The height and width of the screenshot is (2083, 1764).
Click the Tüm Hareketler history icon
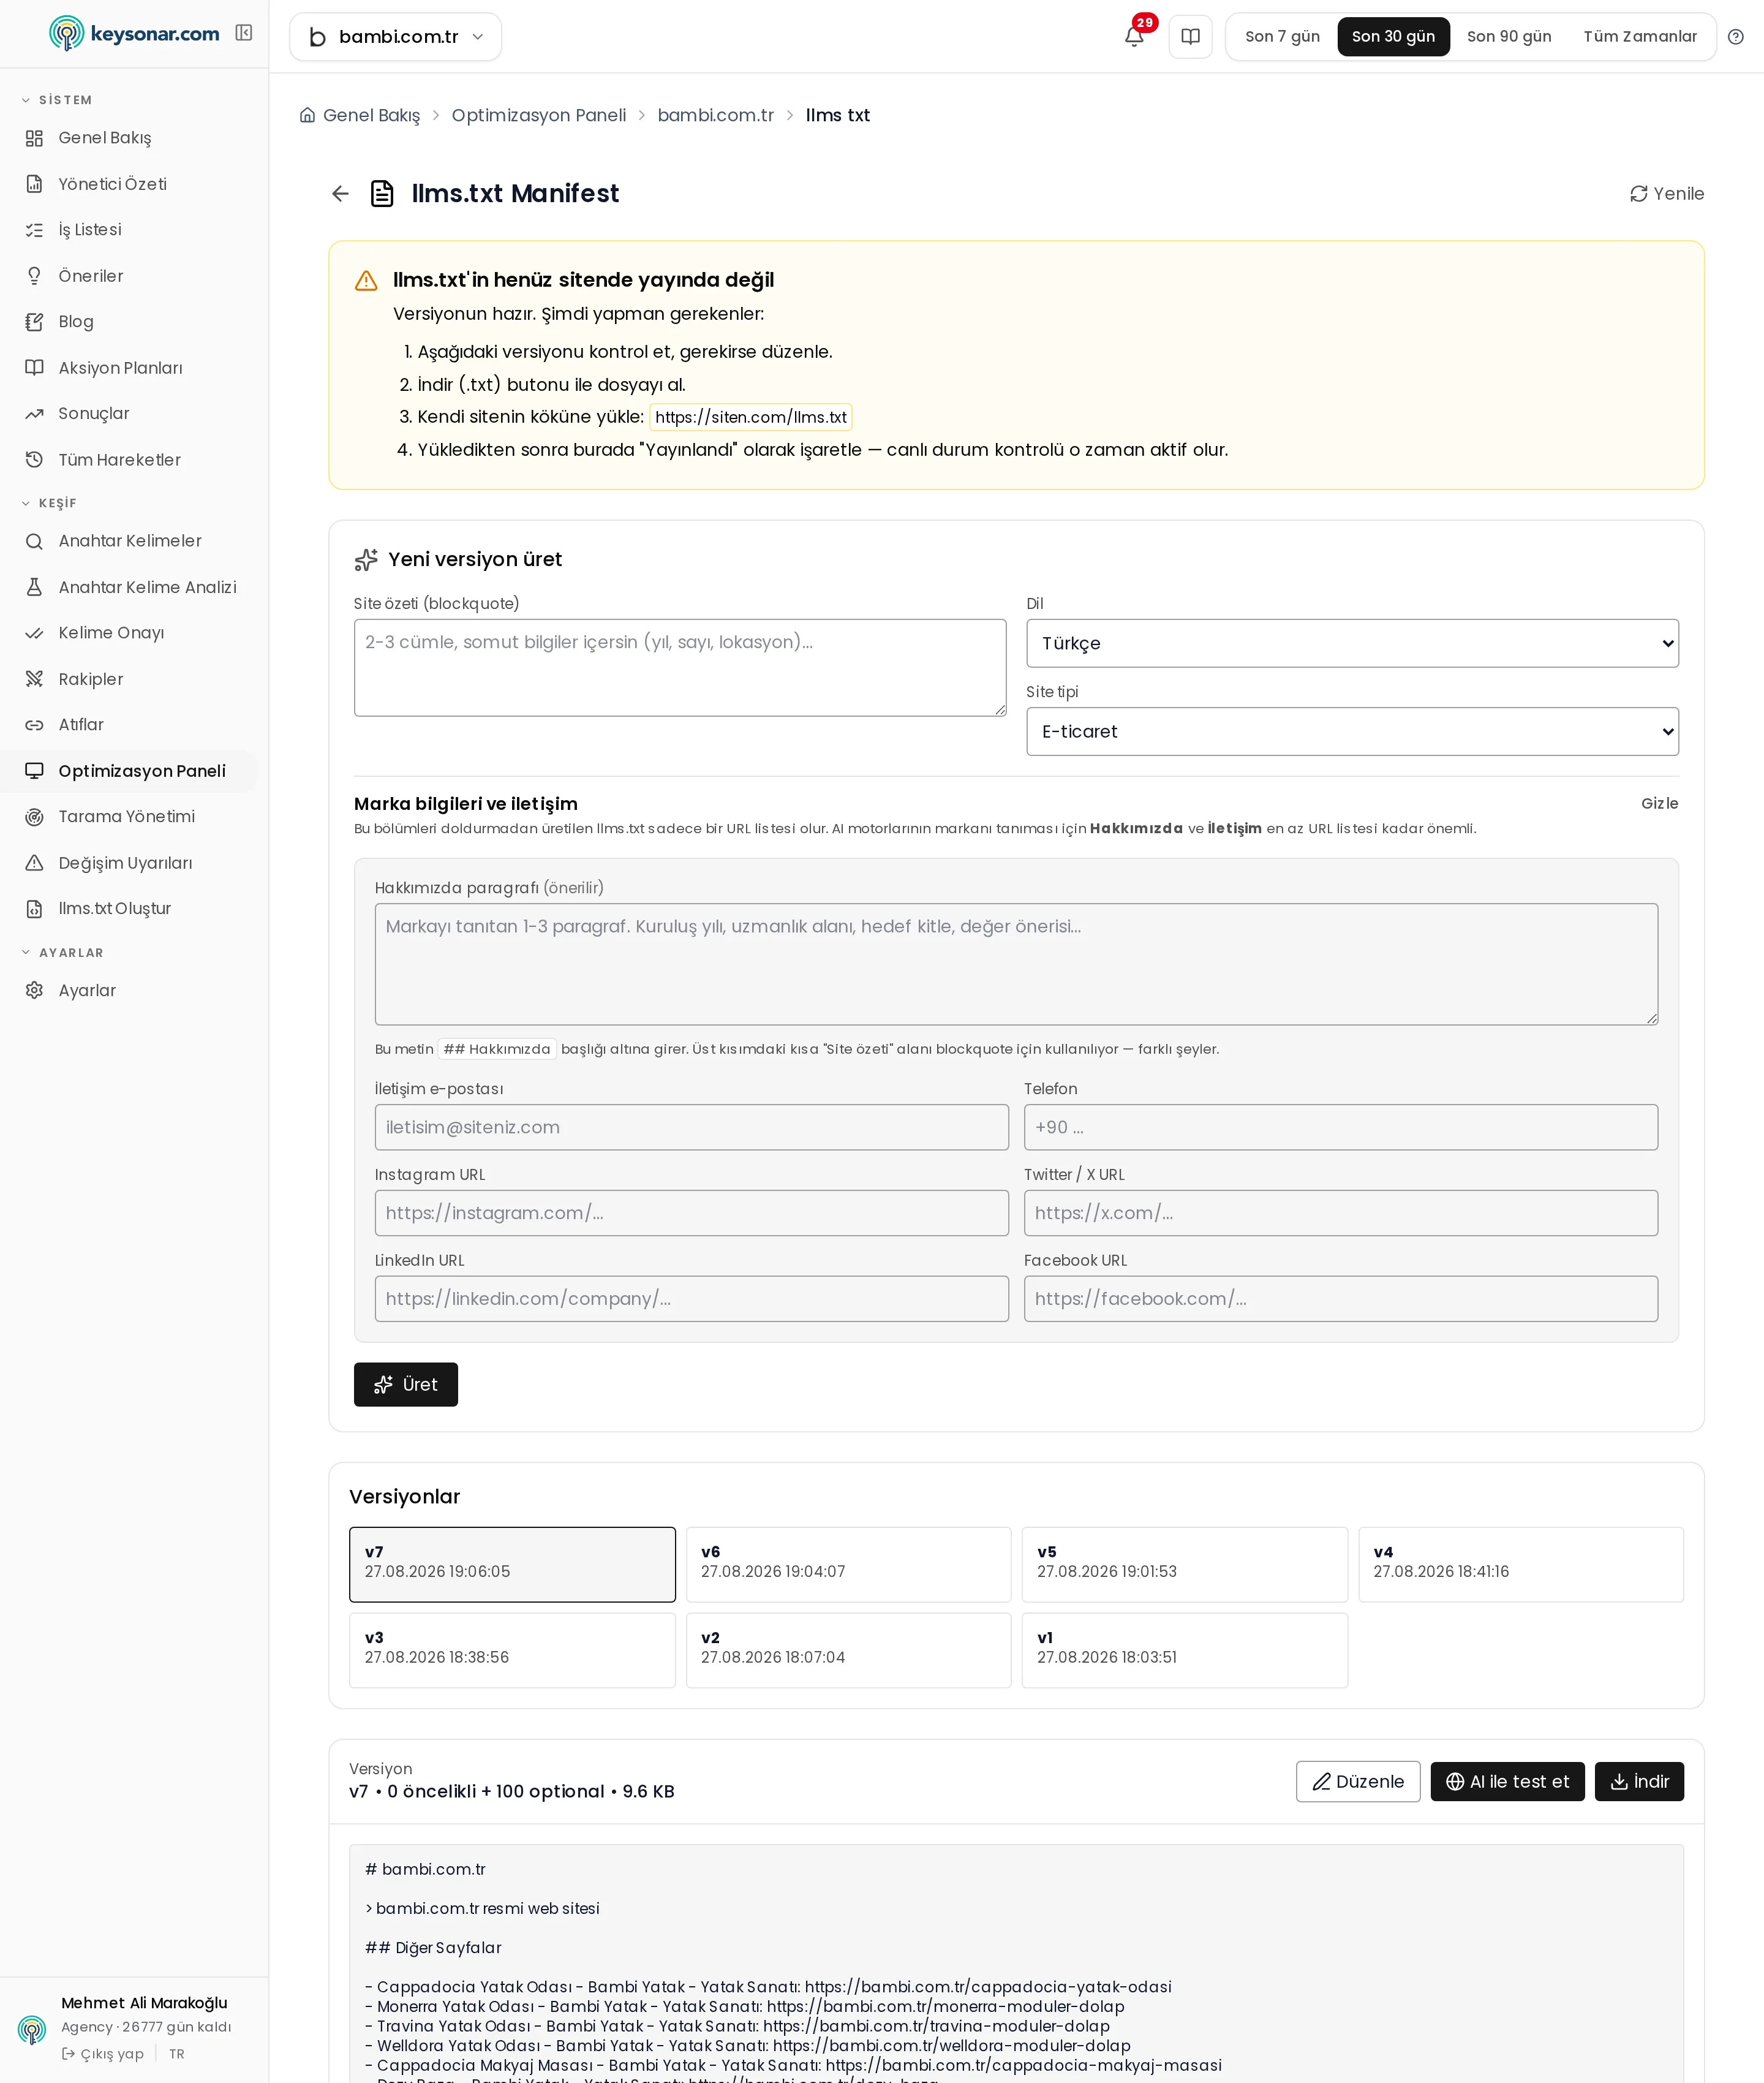(x=34, y=460)
